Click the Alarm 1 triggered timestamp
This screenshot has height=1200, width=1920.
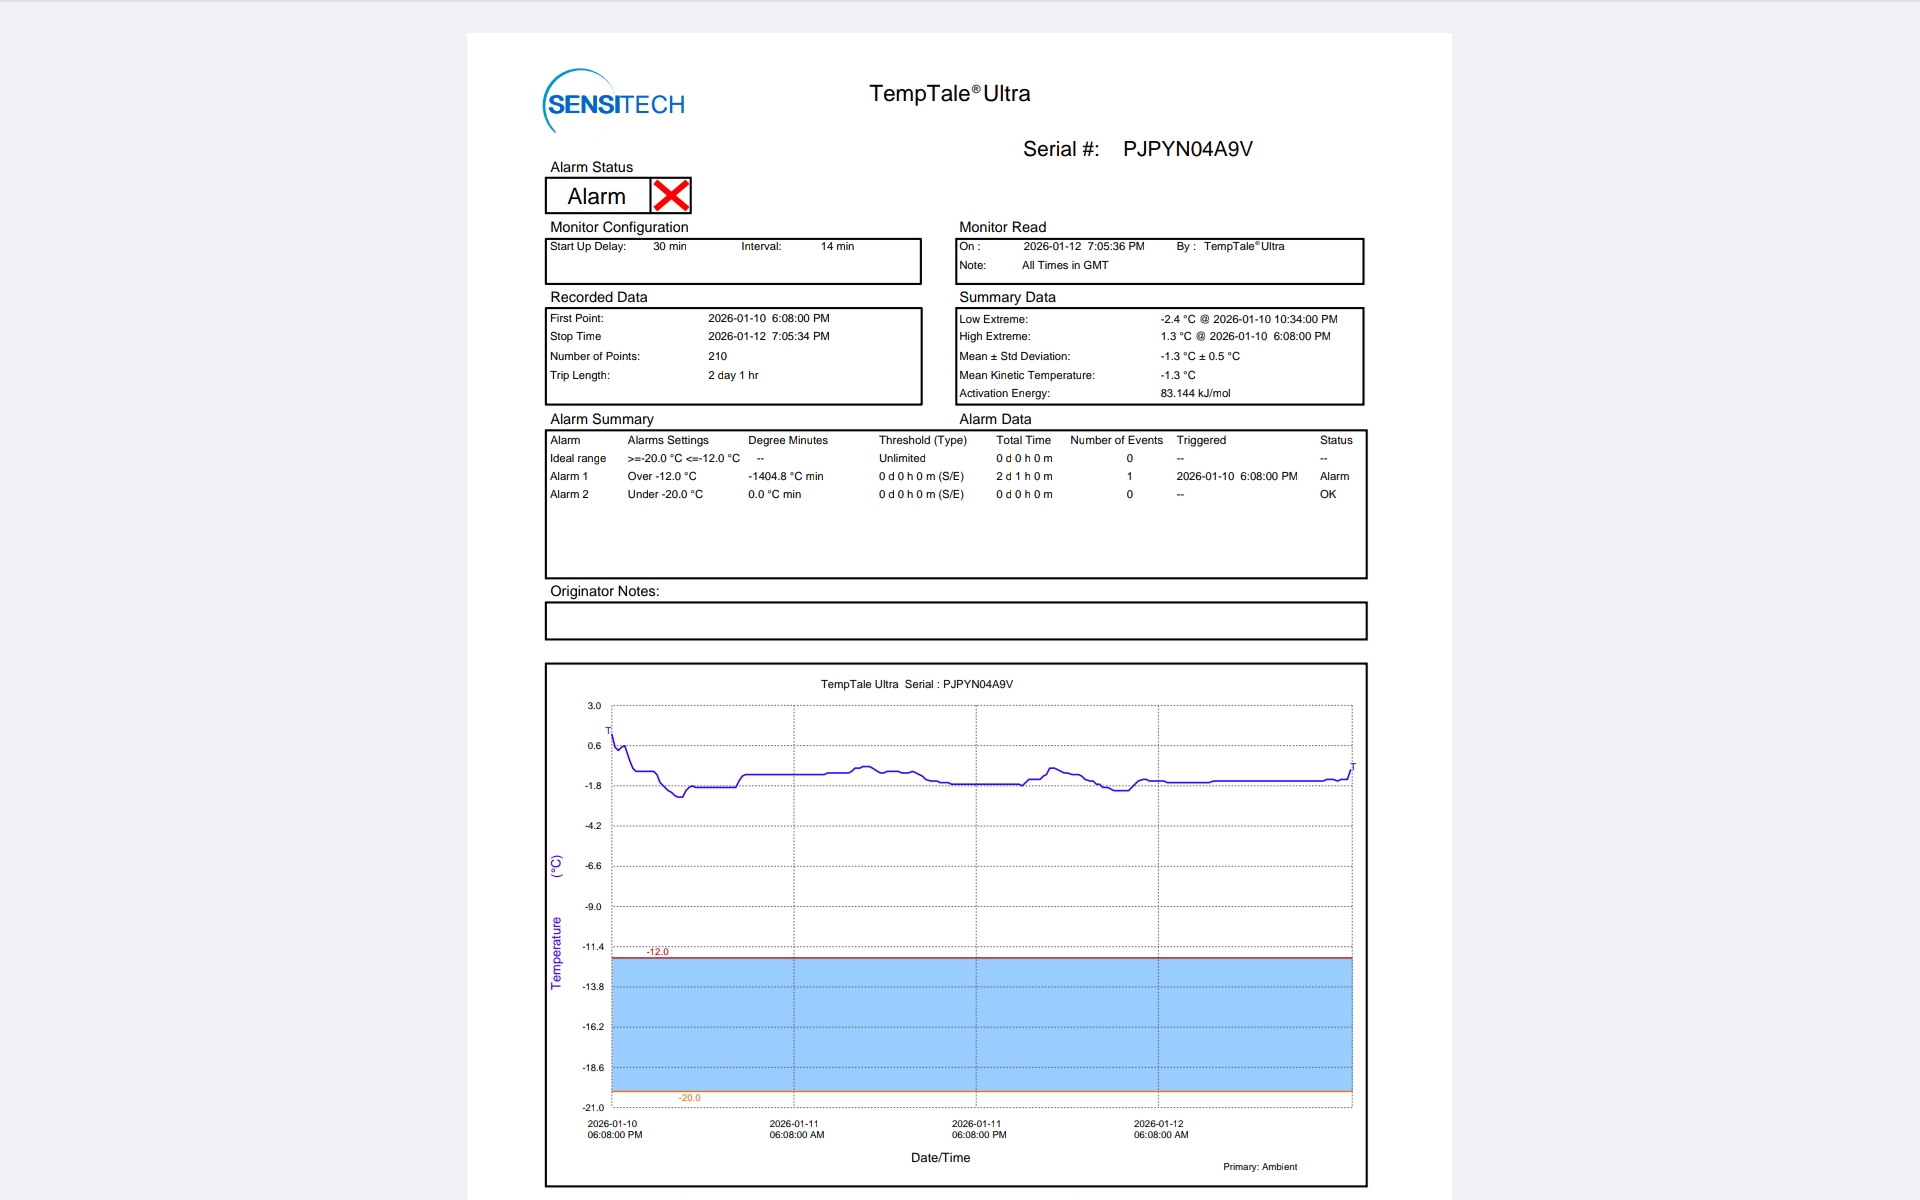(1236, 477)
